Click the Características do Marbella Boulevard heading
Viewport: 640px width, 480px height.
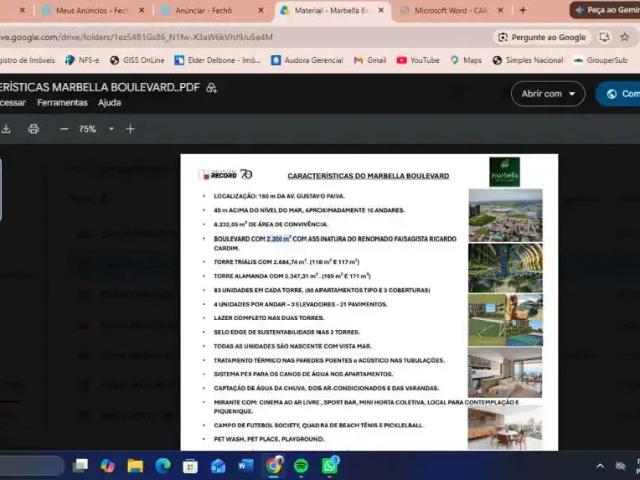point(368,176)
